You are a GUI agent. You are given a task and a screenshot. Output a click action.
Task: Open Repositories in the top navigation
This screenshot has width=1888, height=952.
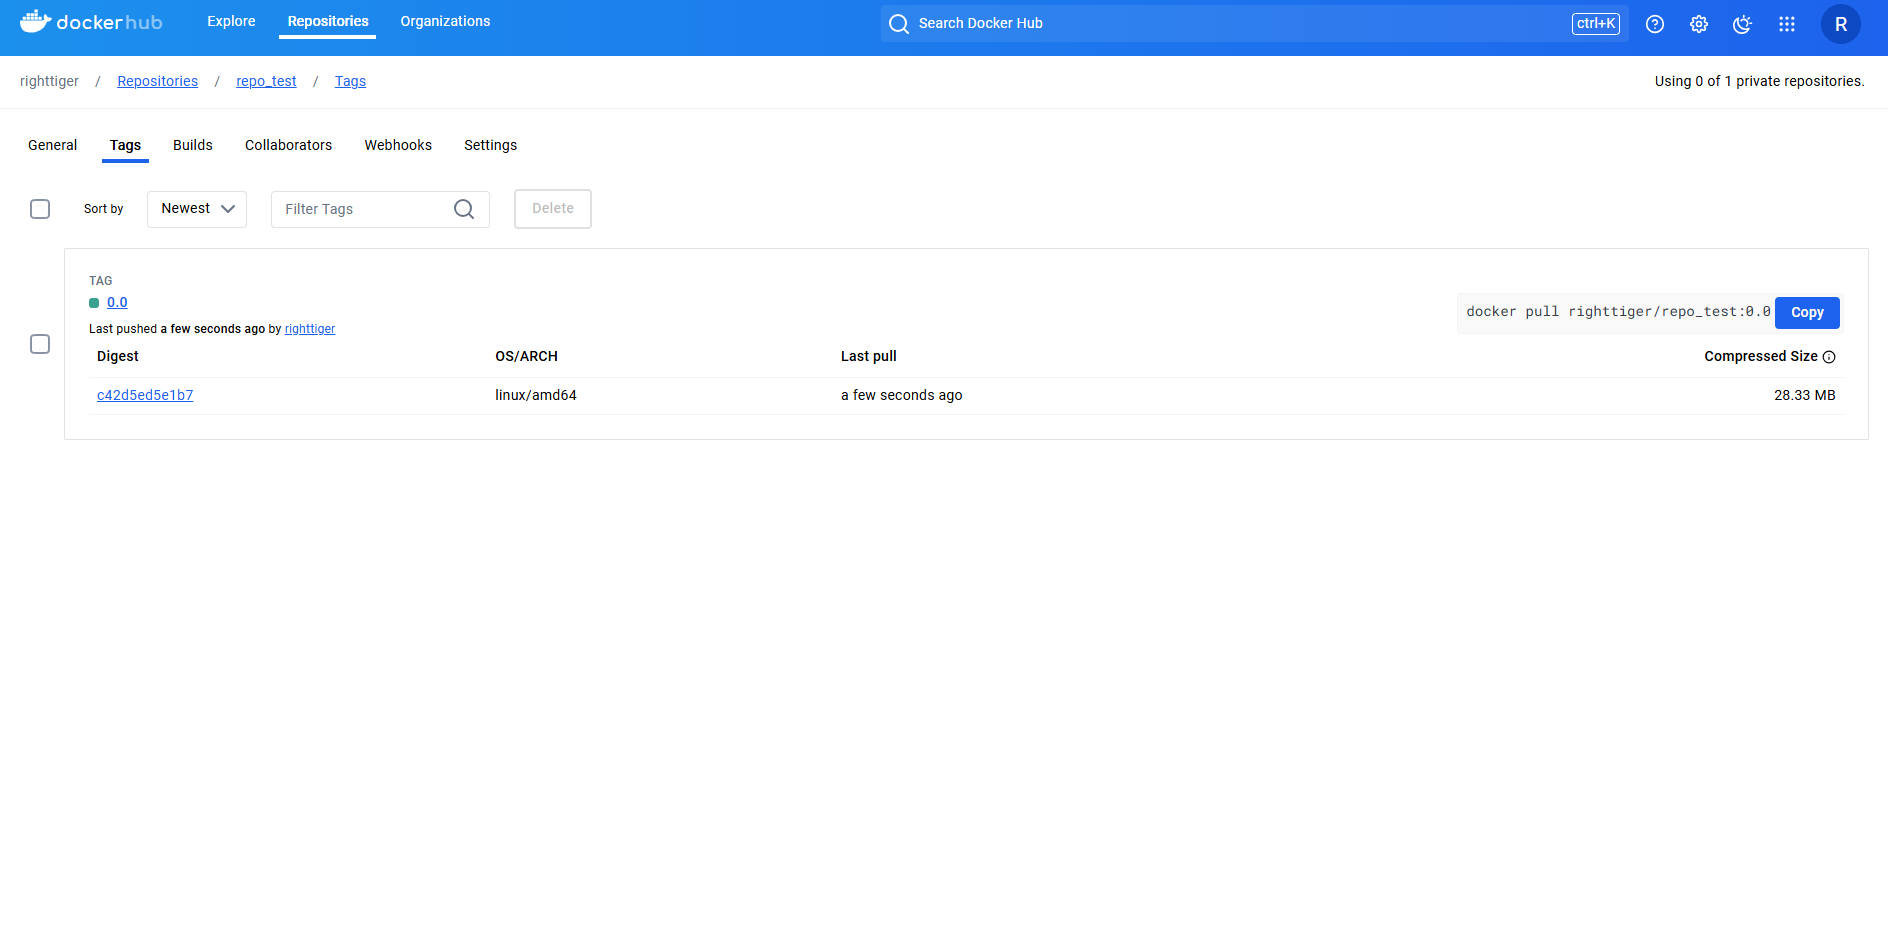(x=328, y=21)
